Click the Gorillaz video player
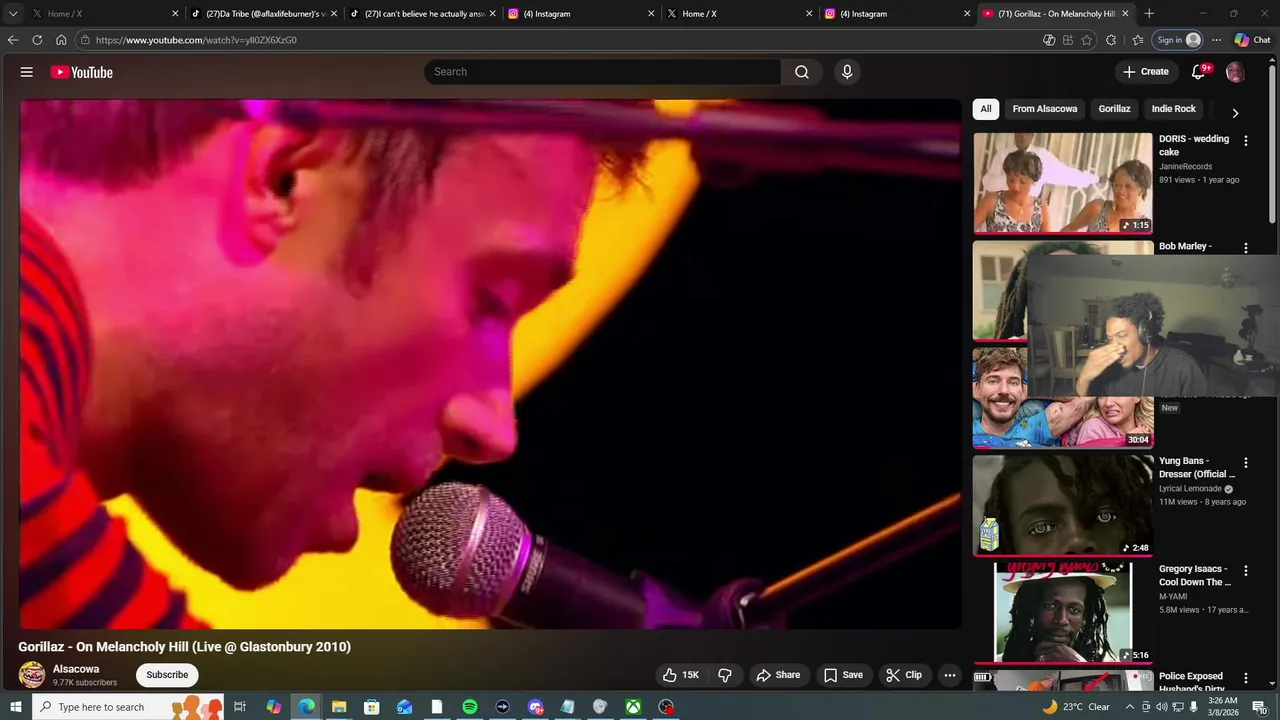 (490, 364)
